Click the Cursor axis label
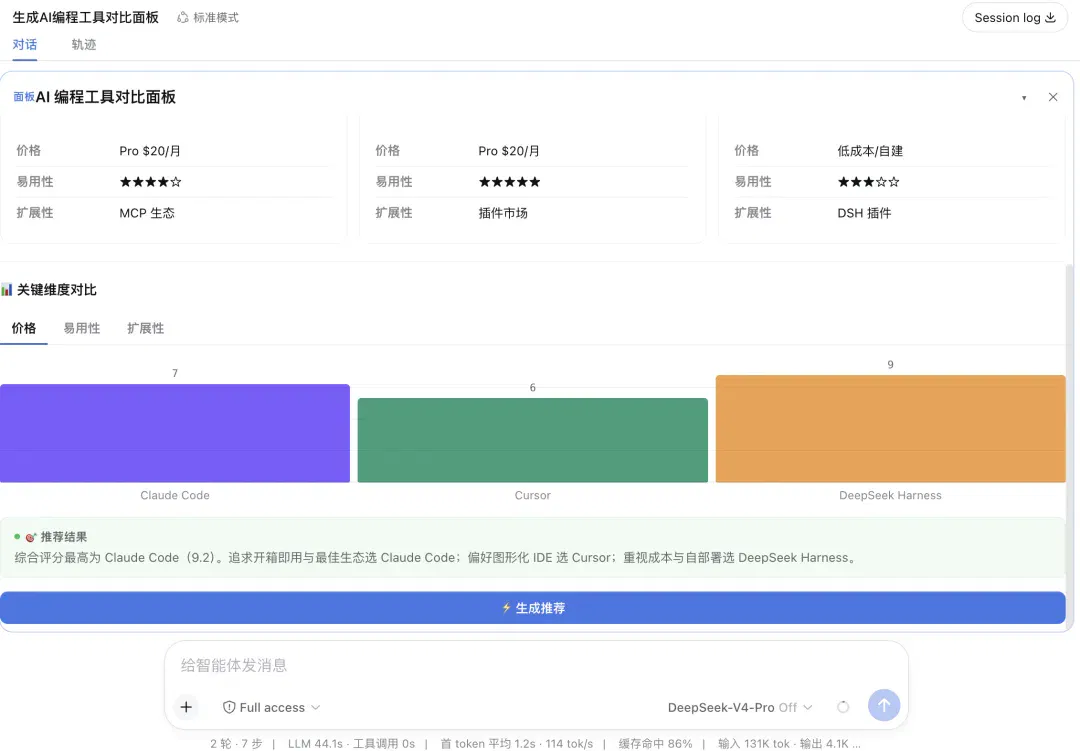The image size is (1080, 751). [532, 495]
